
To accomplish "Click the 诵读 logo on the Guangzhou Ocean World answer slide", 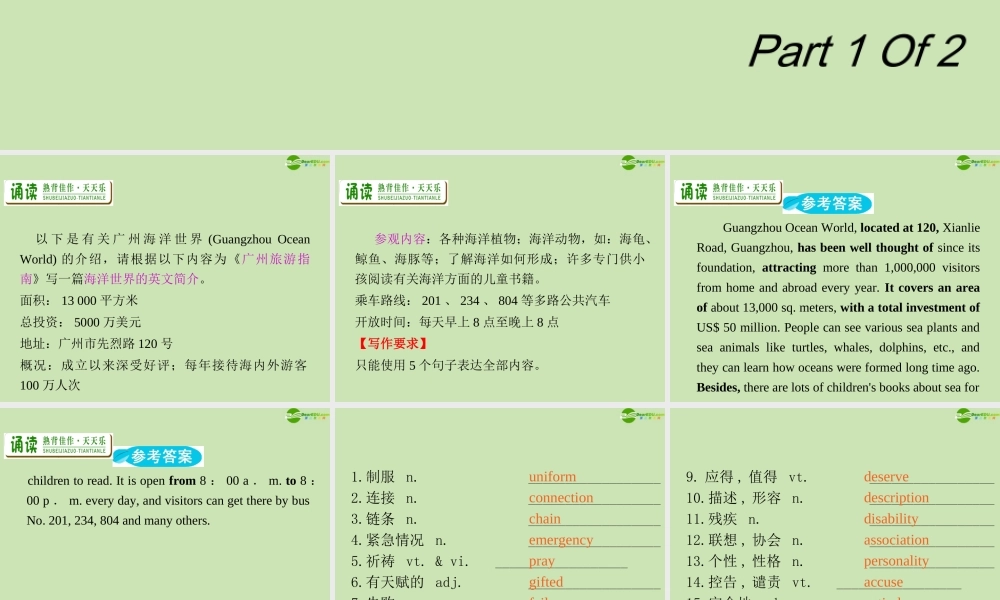I will (x=728, y=192).
